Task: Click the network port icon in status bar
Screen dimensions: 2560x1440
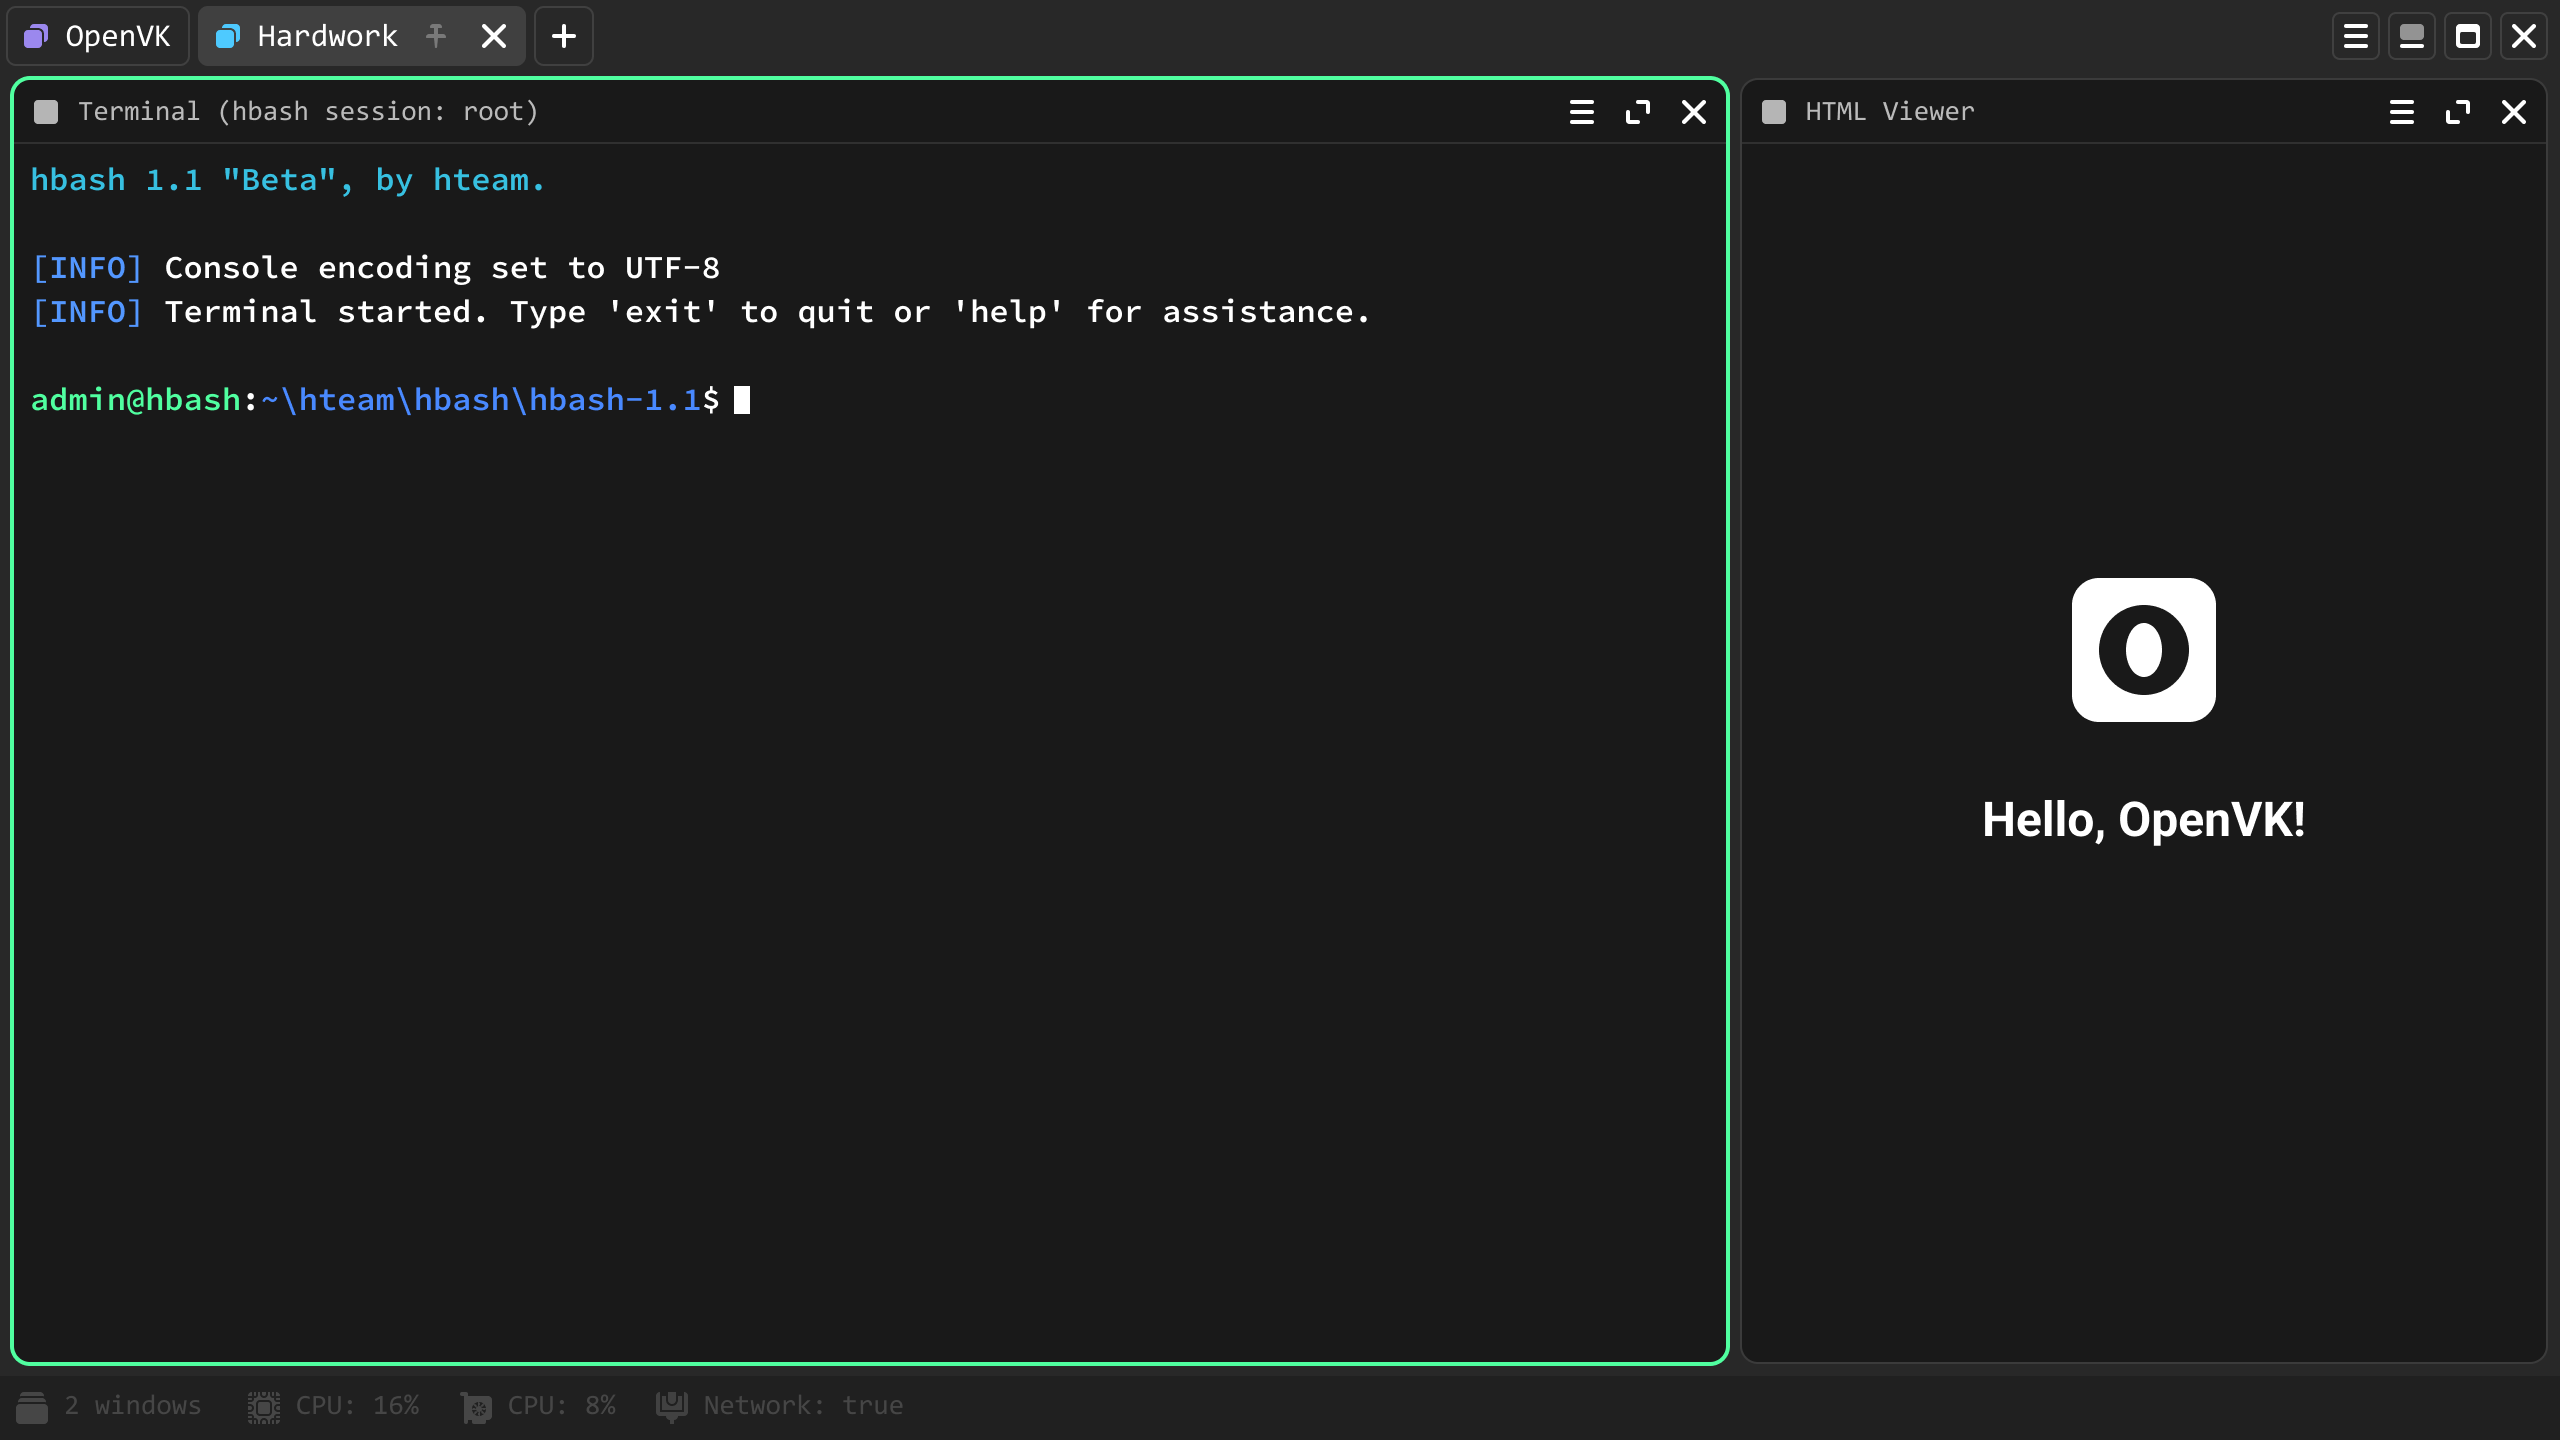Action: coord(672,1407)
